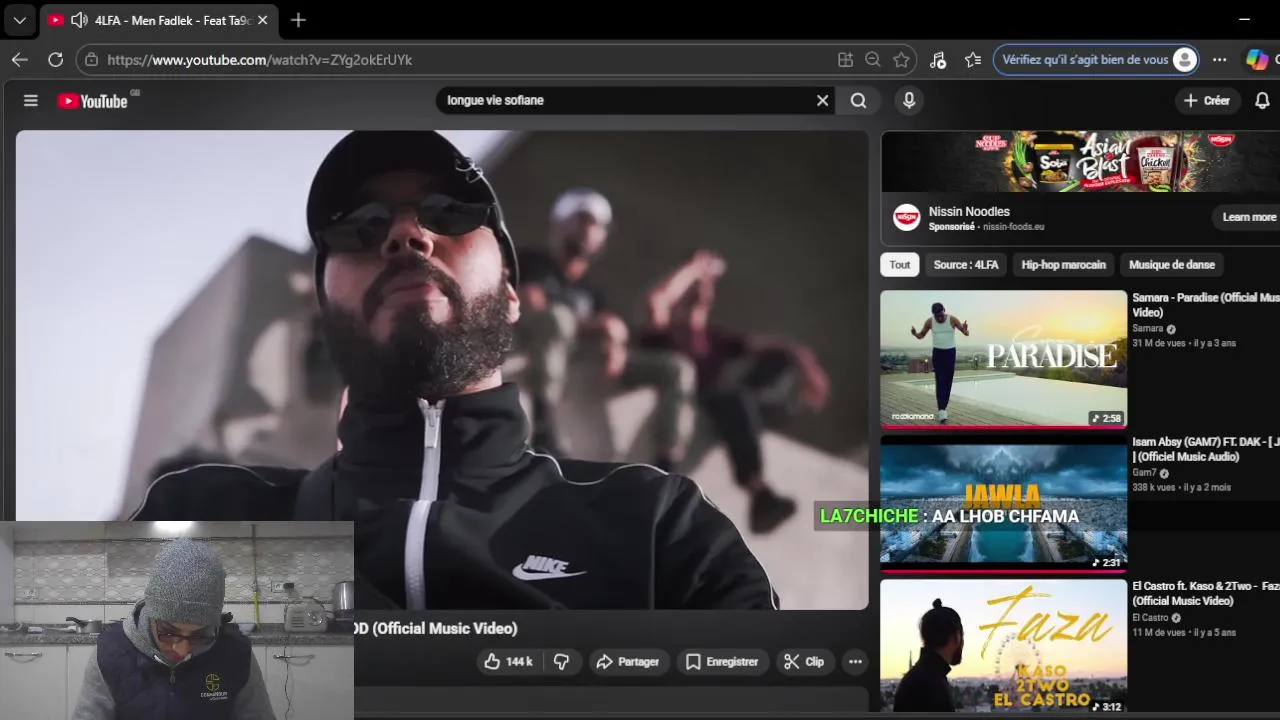Click the Créer button

click(x=1207, y=100)
